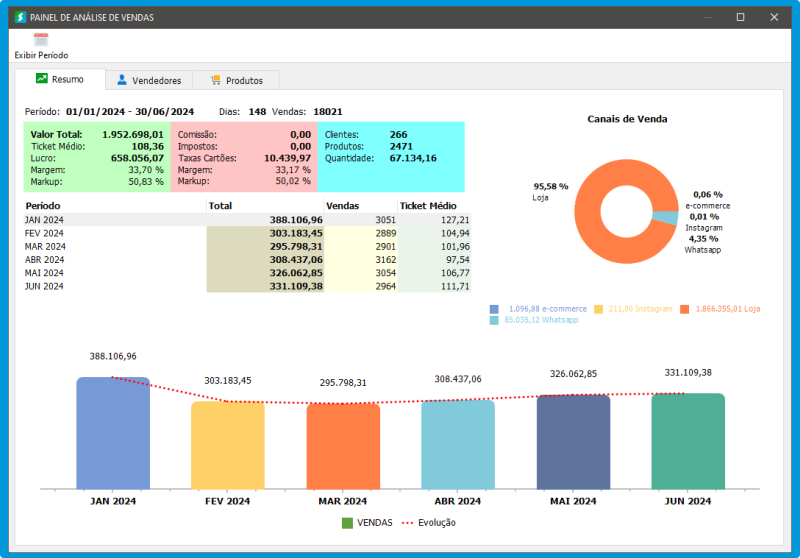Click the Produtos tab cart icon
This screenshot has width=800, height=558.
tap(215, 80)
